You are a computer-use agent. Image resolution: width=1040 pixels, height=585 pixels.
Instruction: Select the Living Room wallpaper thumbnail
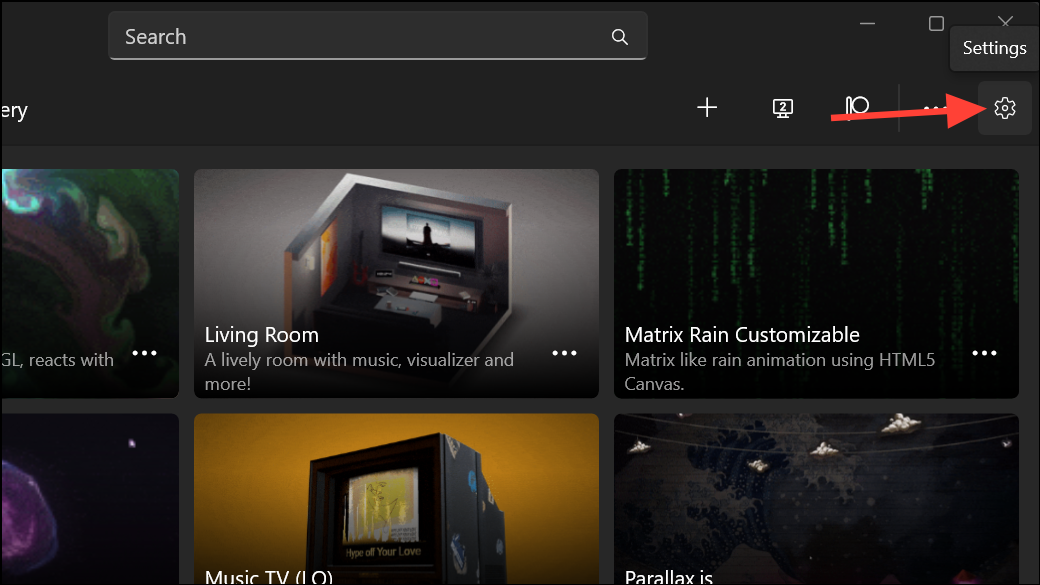(x=396, y=283)
